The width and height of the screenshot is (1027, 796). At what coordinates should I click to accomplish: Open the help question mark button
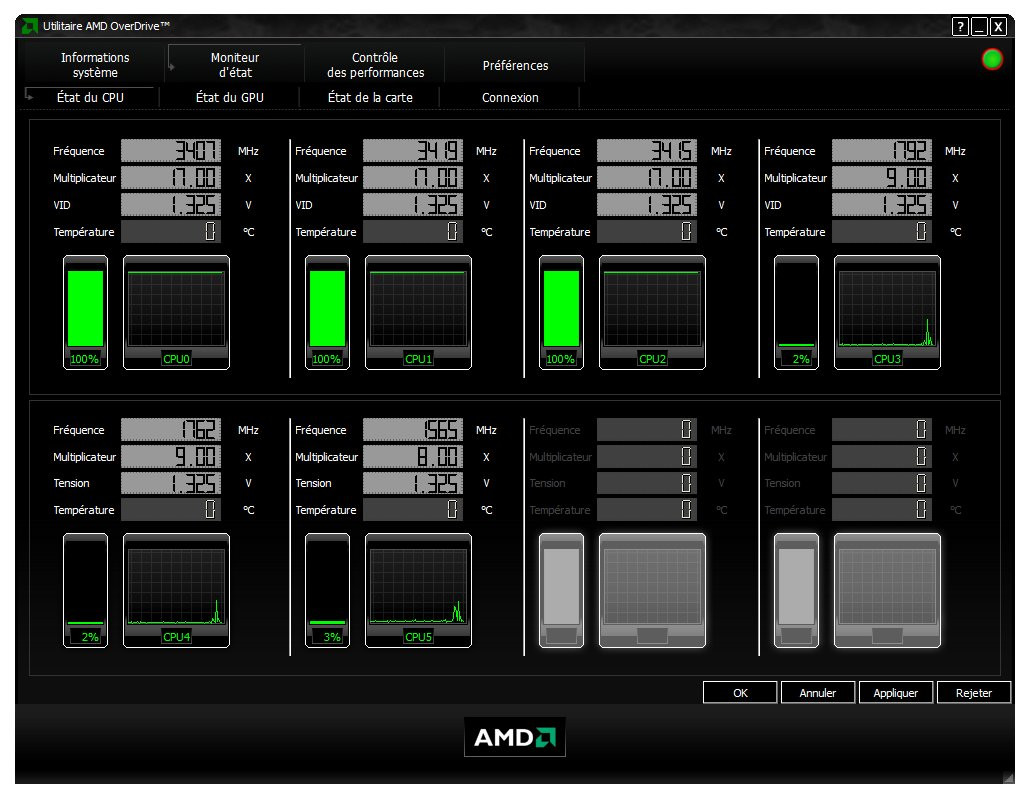click(960, 27)
